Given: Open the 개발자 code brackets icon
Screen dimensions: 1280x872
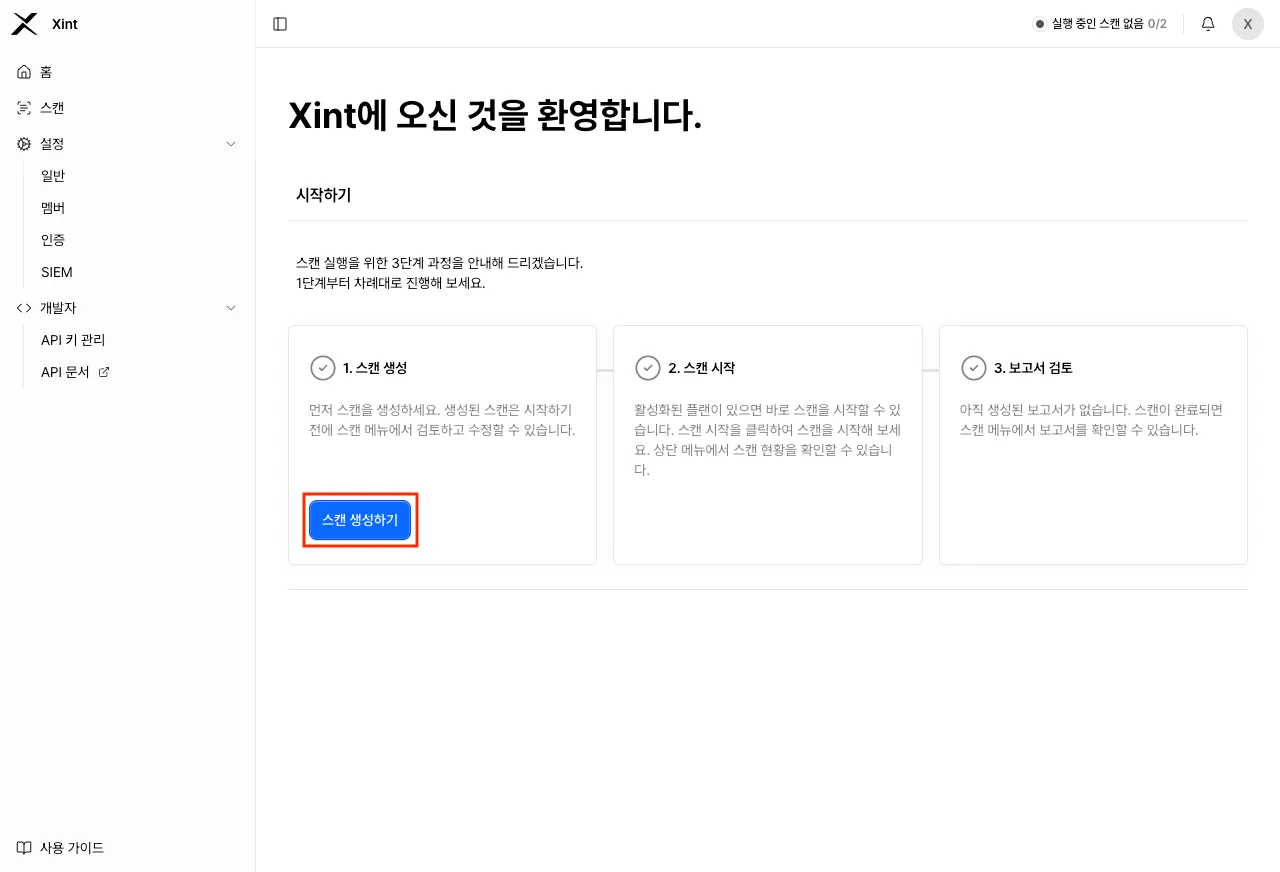Looking at the screenshot, I should [23, 308].
